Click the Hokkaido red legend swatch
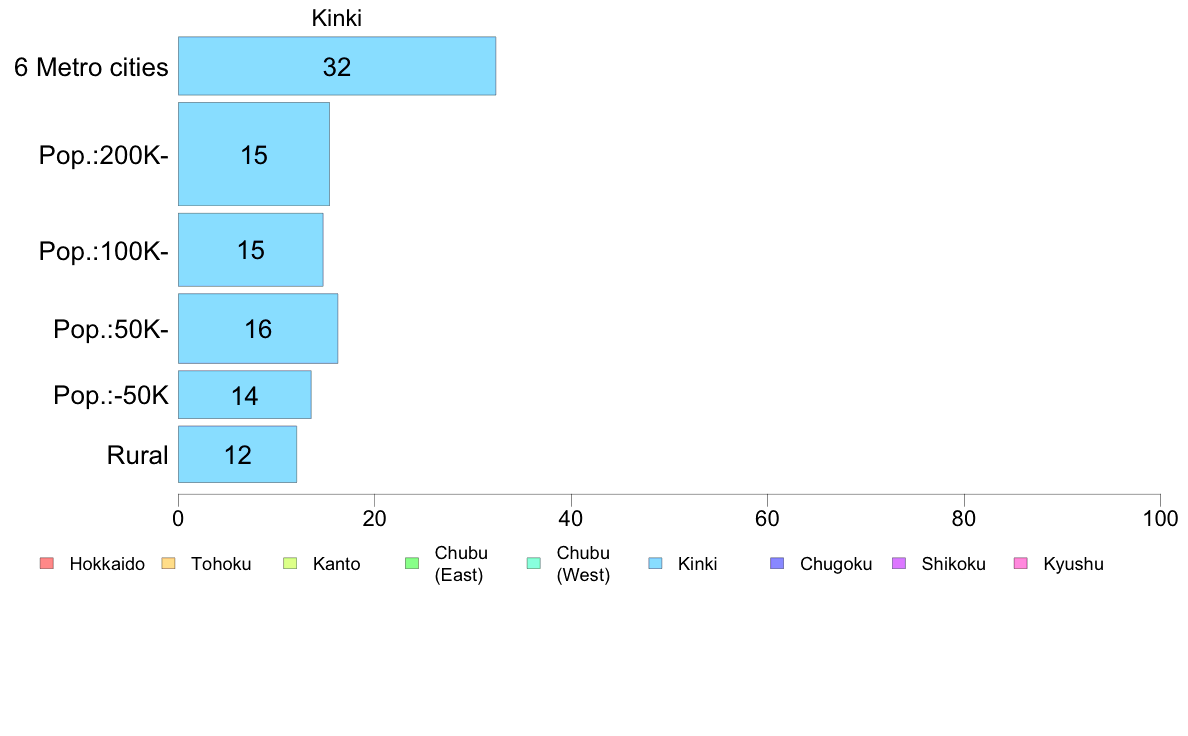 click(47, 563)
